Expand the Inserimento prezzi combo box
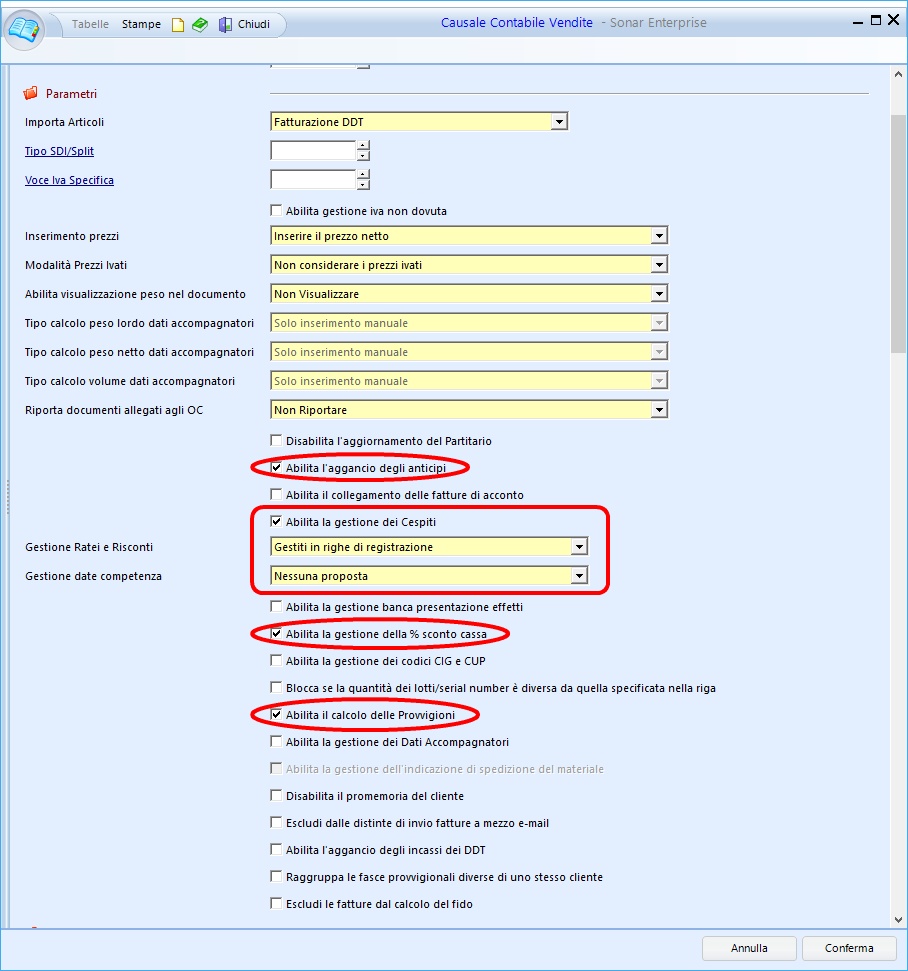Viewport: 908px width, 971px height. 658,236
